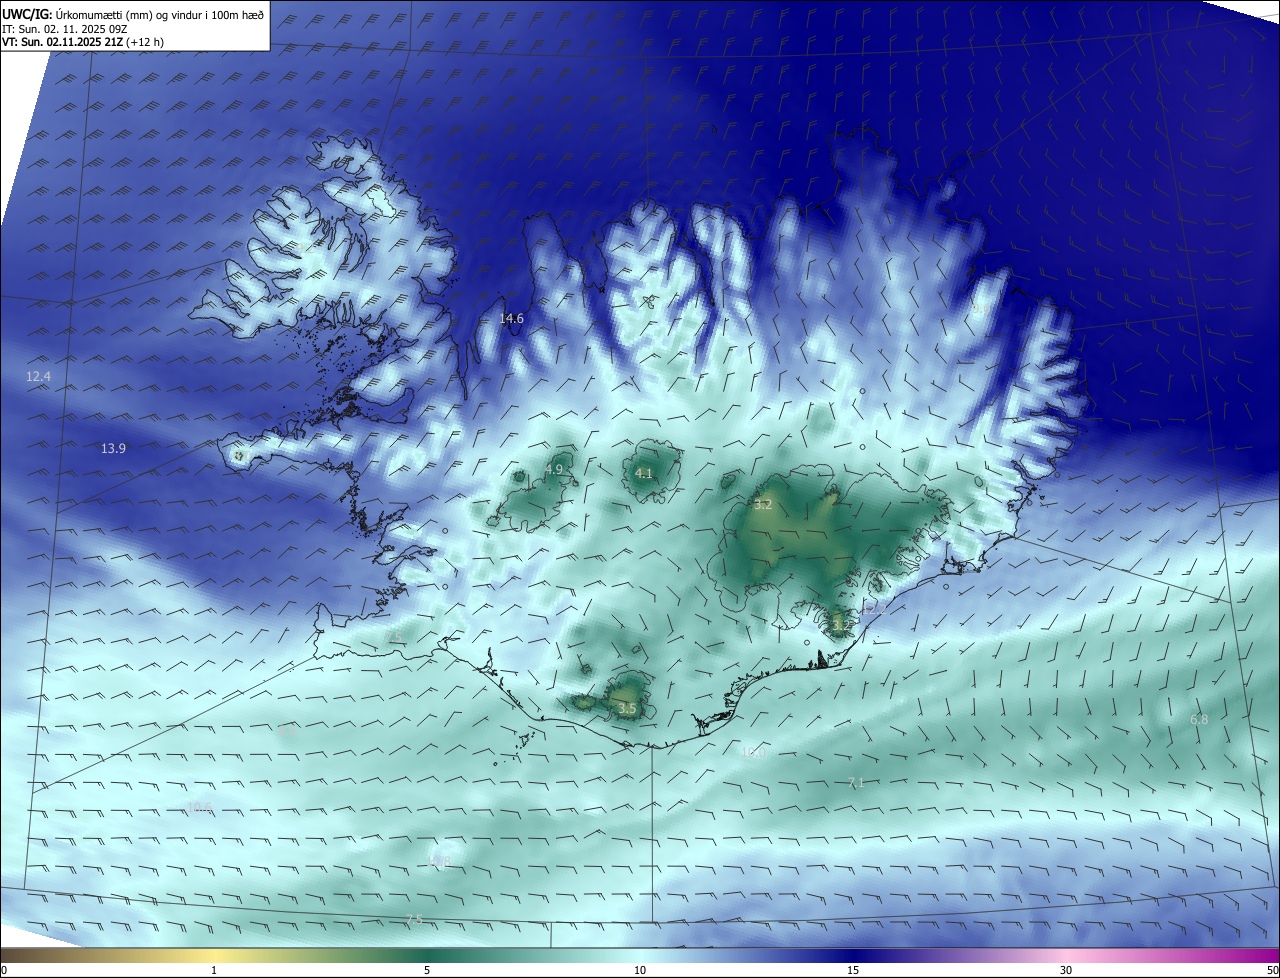Click the 4.1 value on Hofsjökull glacier
Image resolution: width=1280 pixels, height=978 pixels.
point(643,473)
